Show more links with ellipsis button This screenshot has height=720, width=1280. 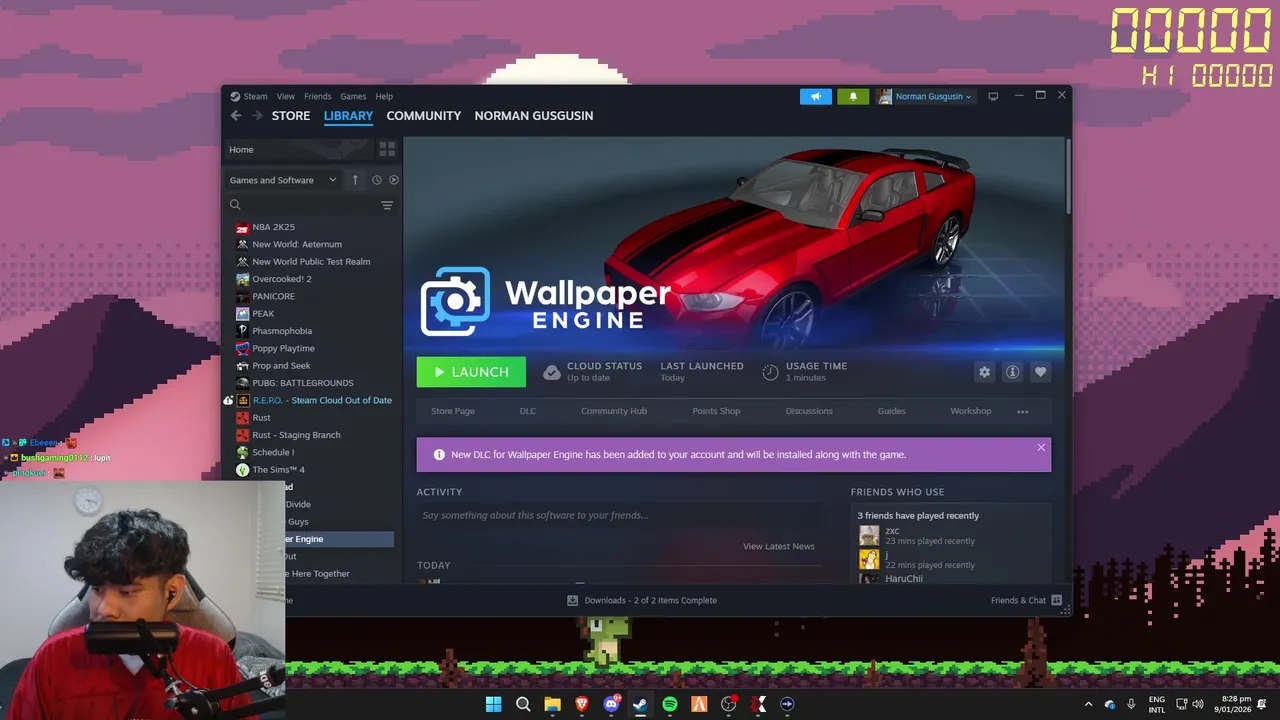(1022, 411)
